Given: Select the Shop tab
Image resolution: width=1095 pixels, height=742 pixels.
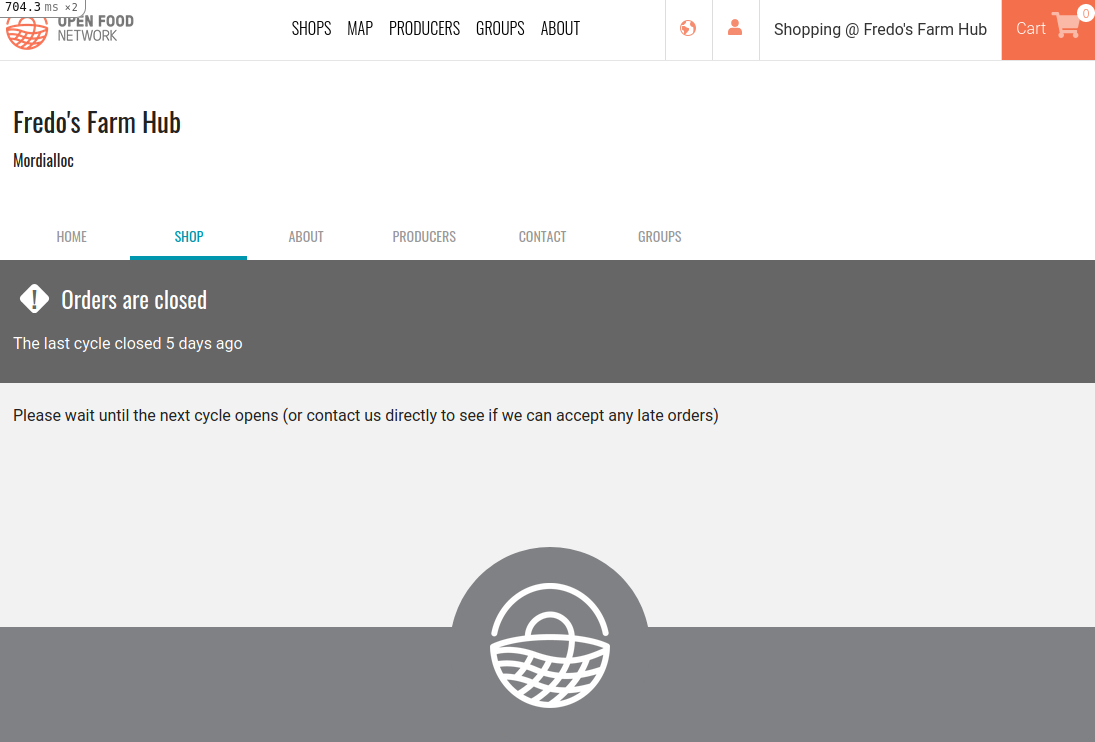Looking at the screenshot, I should point(189,237).
